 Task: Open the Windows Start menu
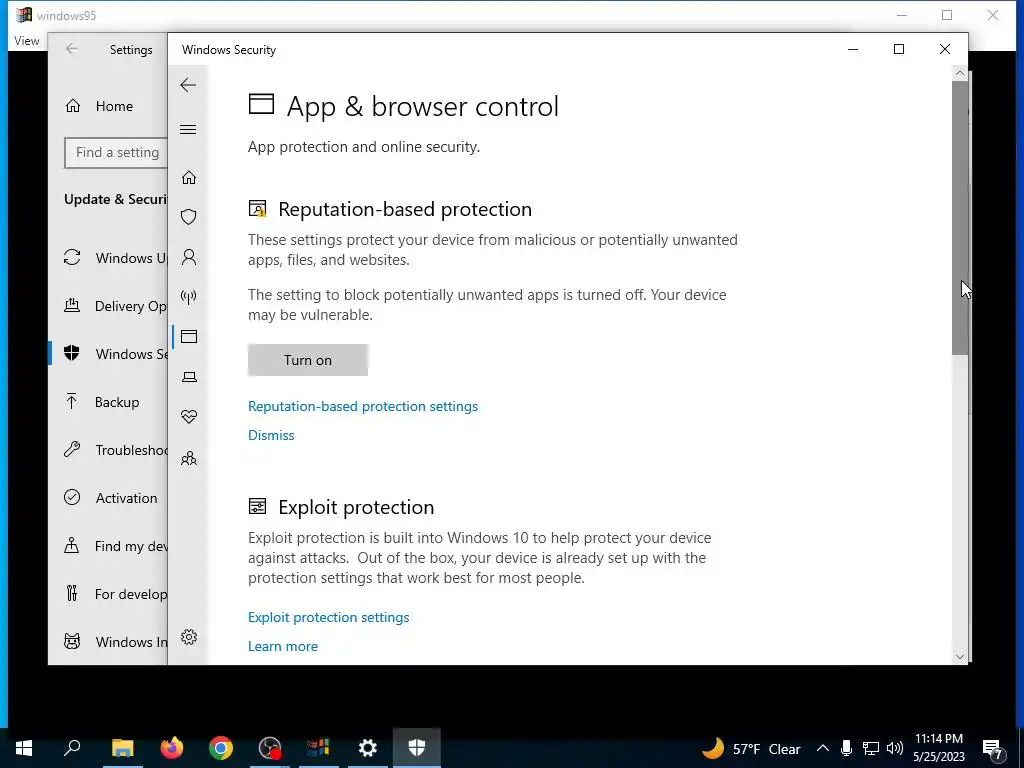(24, 748)
